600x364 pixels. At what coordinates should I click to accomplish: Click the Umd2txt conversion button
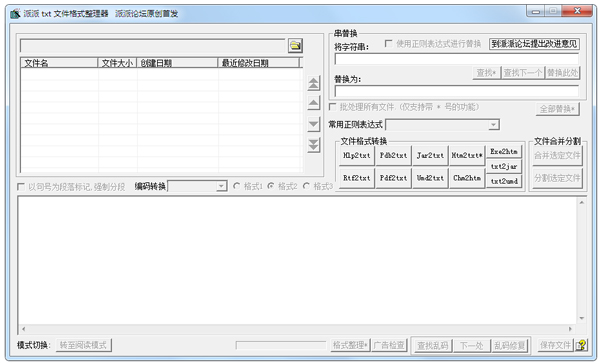click(x=430, y=178)
